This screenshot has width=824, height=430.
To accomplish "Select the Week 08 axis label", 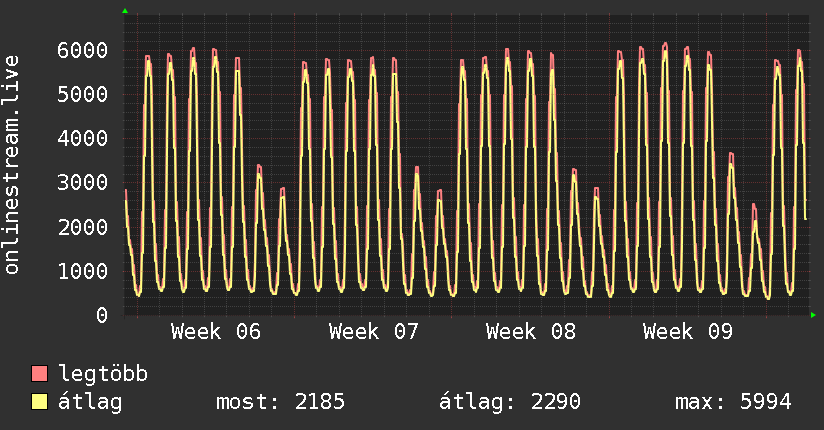I will coord(530,332).
